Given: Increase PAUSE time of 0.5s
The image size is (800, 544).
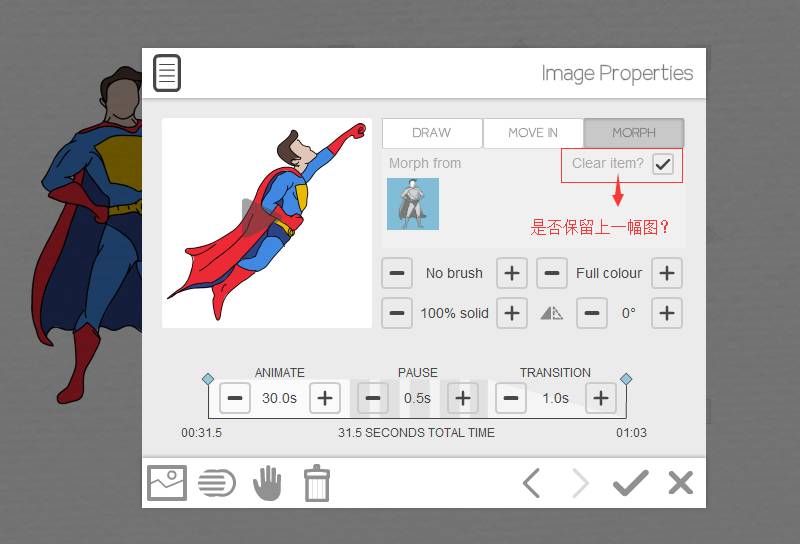Looking at the screenshot, I should point(463,398).
